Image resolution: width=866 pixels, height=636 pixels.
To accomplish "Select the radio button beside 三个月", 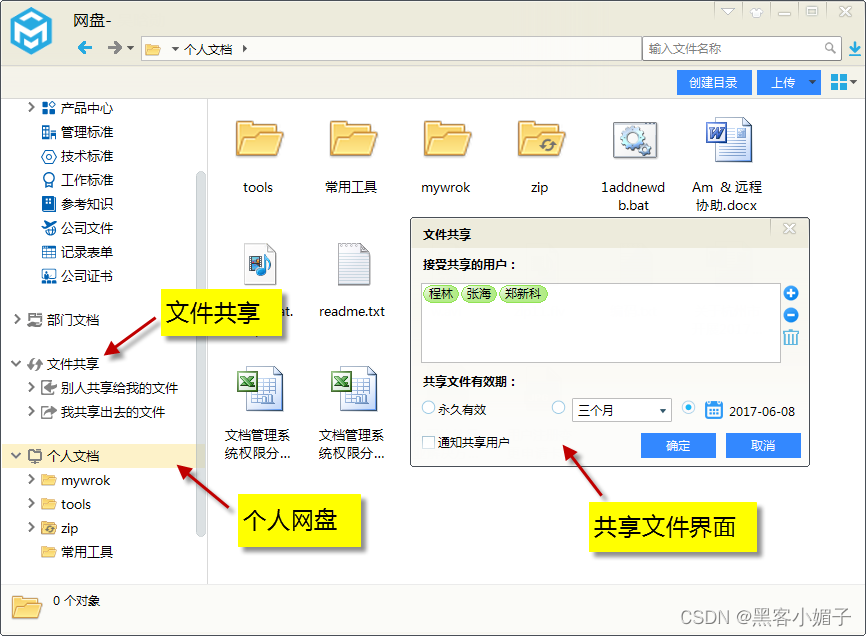I will (x=558, y=408).
